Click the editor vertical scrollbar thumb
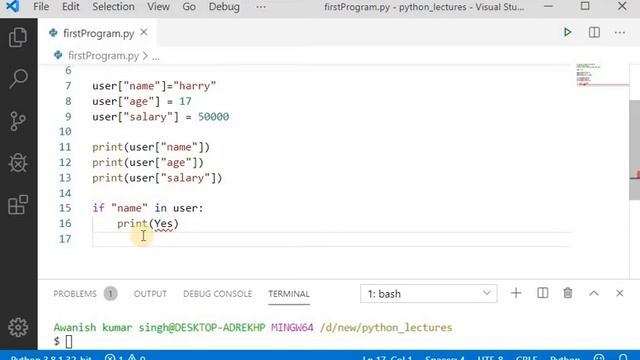This screenshot has height=360, width=640. [x=634, y=150]
